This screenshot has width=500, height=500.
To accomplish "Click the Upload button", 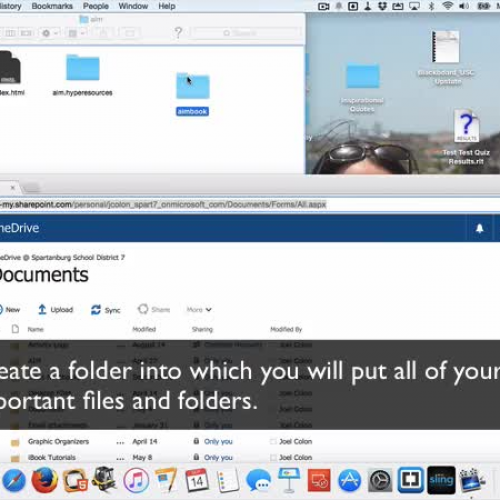I will tap(55, 310).
